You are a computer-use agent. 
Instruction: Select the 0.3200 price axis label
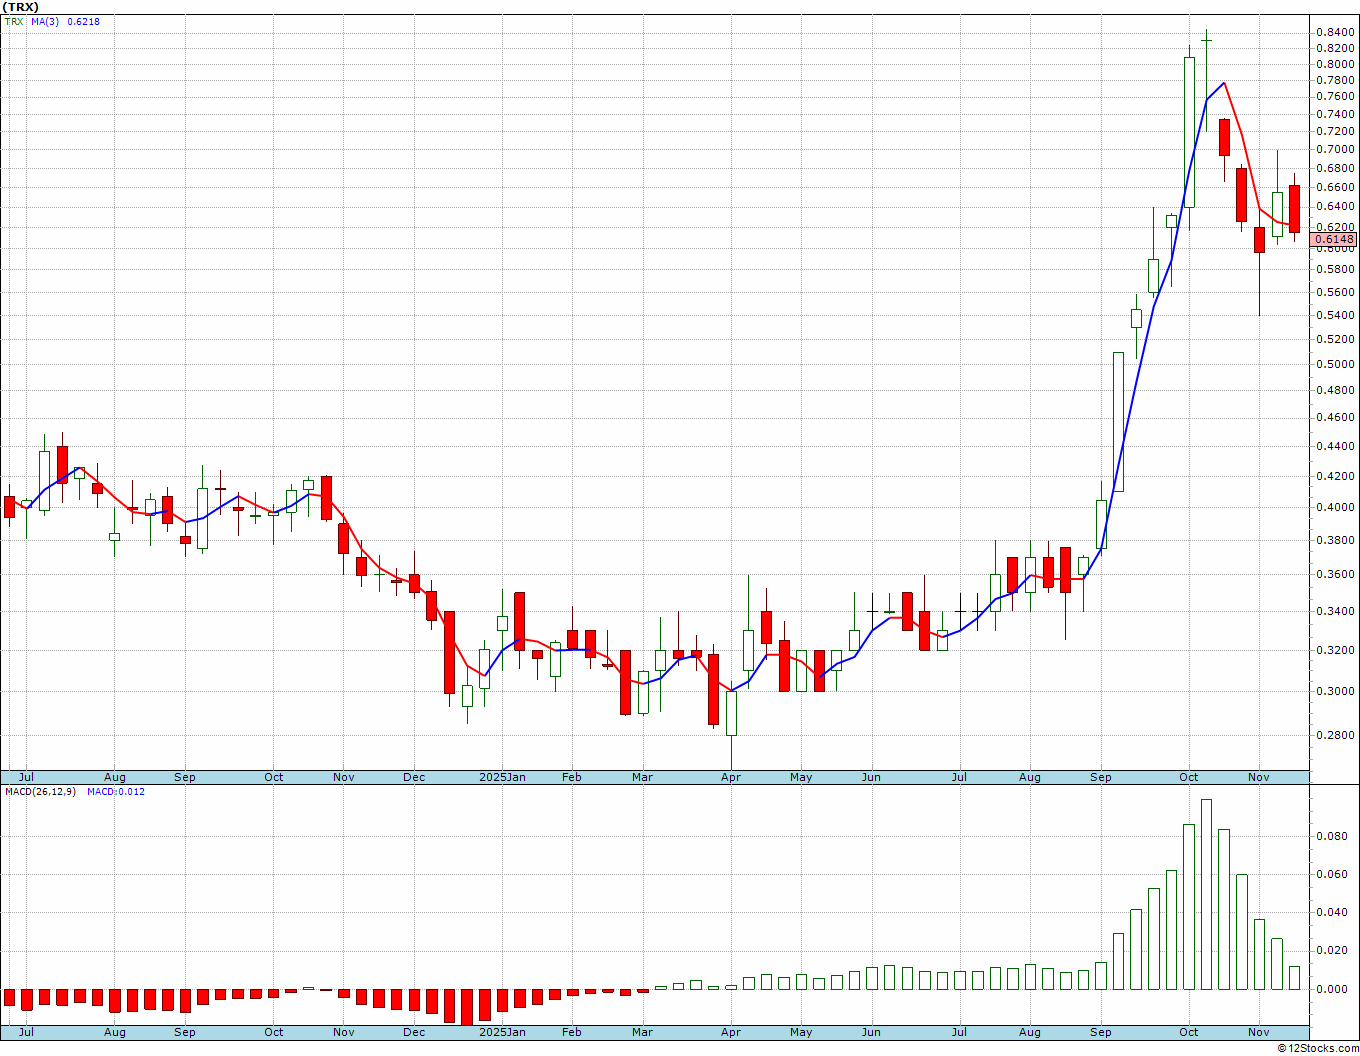point(1335,650)
